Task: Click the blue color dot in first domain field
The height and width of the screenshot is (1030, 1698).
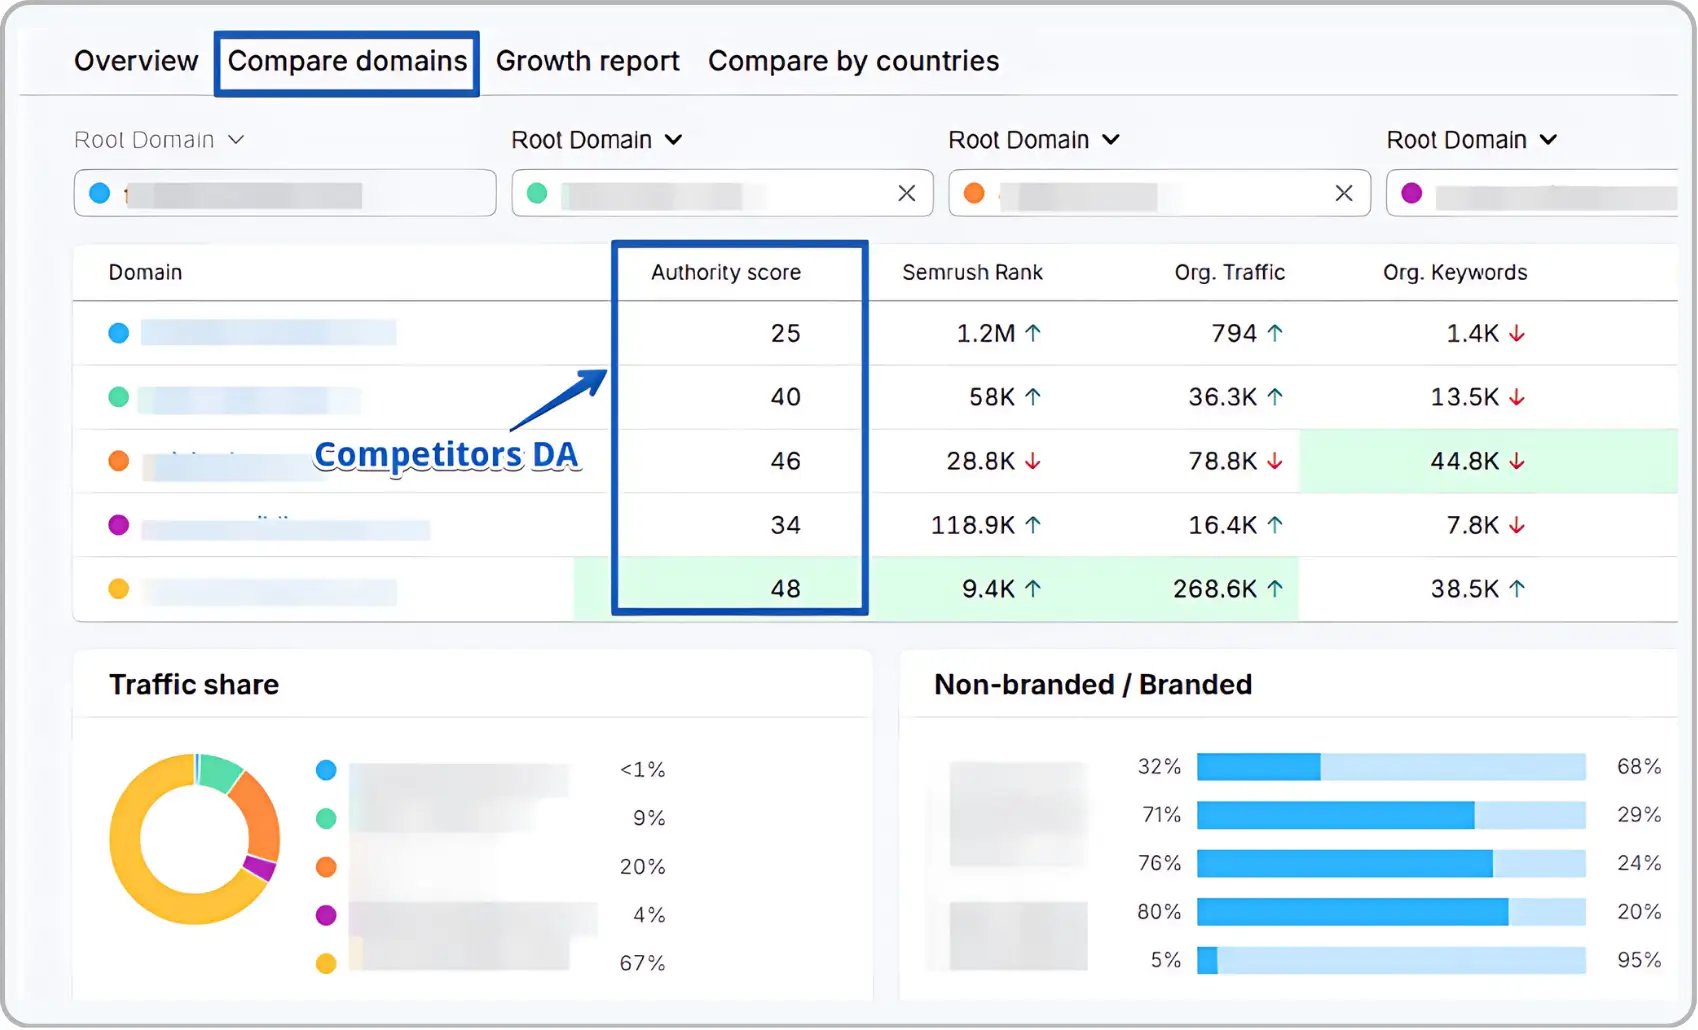Action: [100, 193]
